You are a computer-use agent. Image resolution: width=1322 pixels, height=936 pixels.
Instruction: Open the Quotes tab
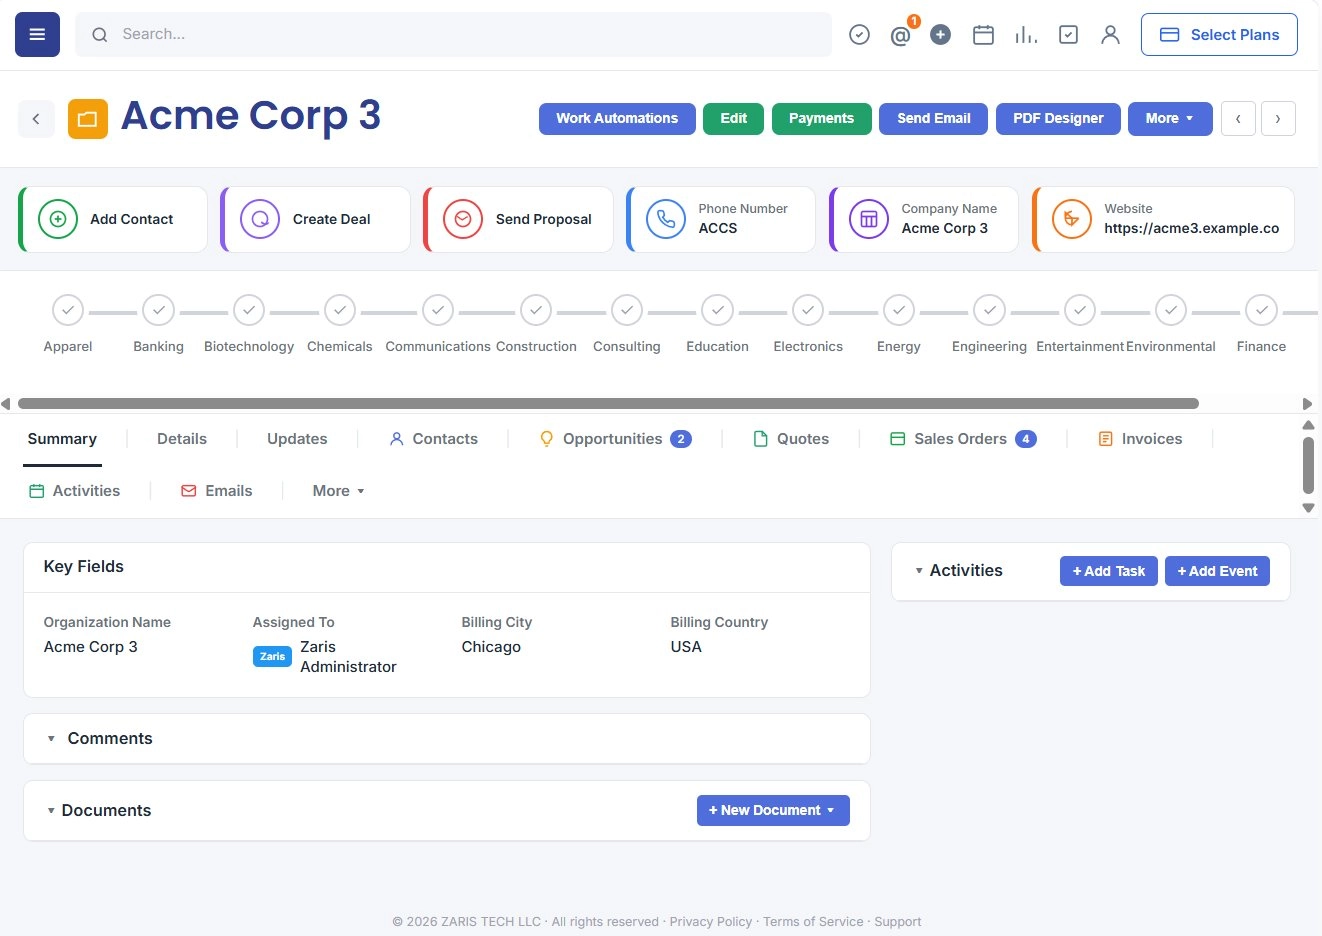790,439
